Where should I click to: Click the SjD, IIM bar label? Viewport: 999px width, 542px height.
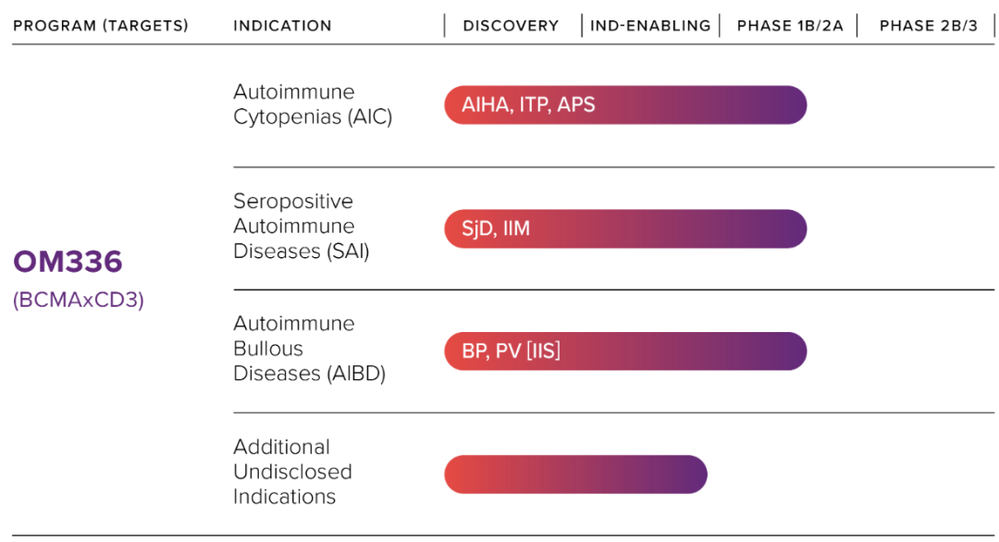(496, 229)
